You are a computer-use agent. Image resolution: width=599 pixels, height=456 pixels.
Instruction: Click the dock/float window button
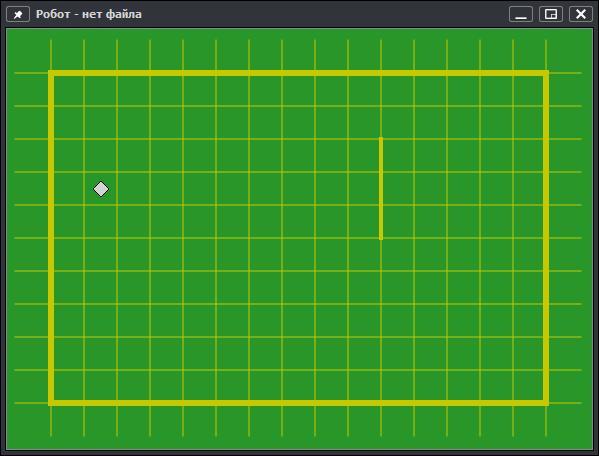(x=550, y=14)
